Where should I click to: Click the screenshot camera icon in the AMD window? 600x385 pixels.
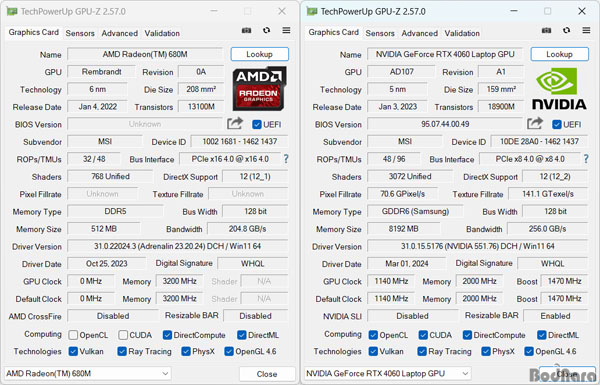(x=246, y=30)
